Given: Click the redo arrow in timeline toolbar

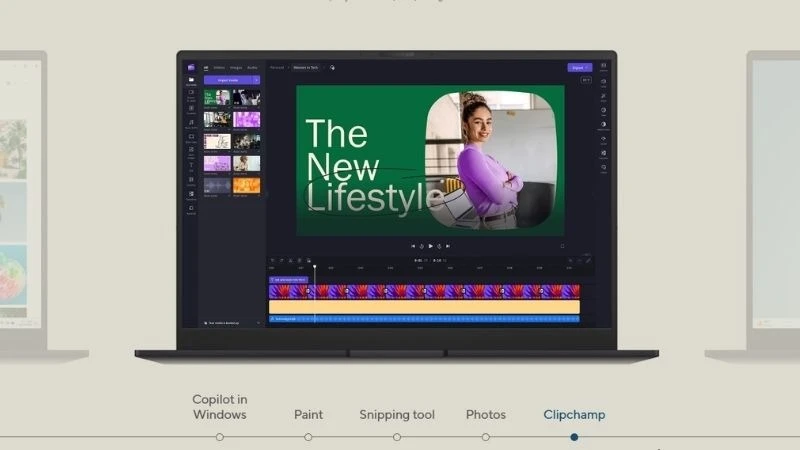Looking at the screenshot, I should click(282, 261).
